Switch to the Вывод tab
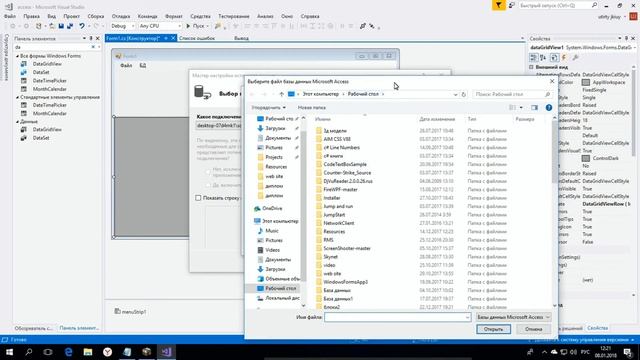Screen dimensions: 640x360 point(241,38)
